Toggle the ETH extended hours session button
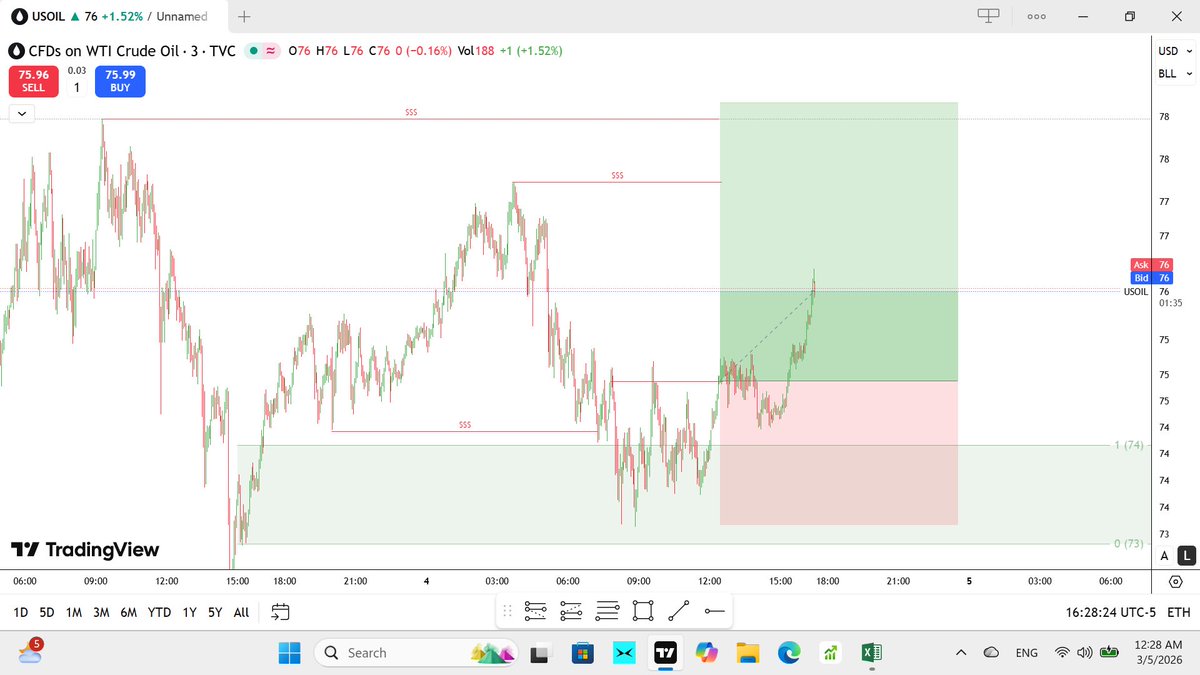 coord(1178,612)
